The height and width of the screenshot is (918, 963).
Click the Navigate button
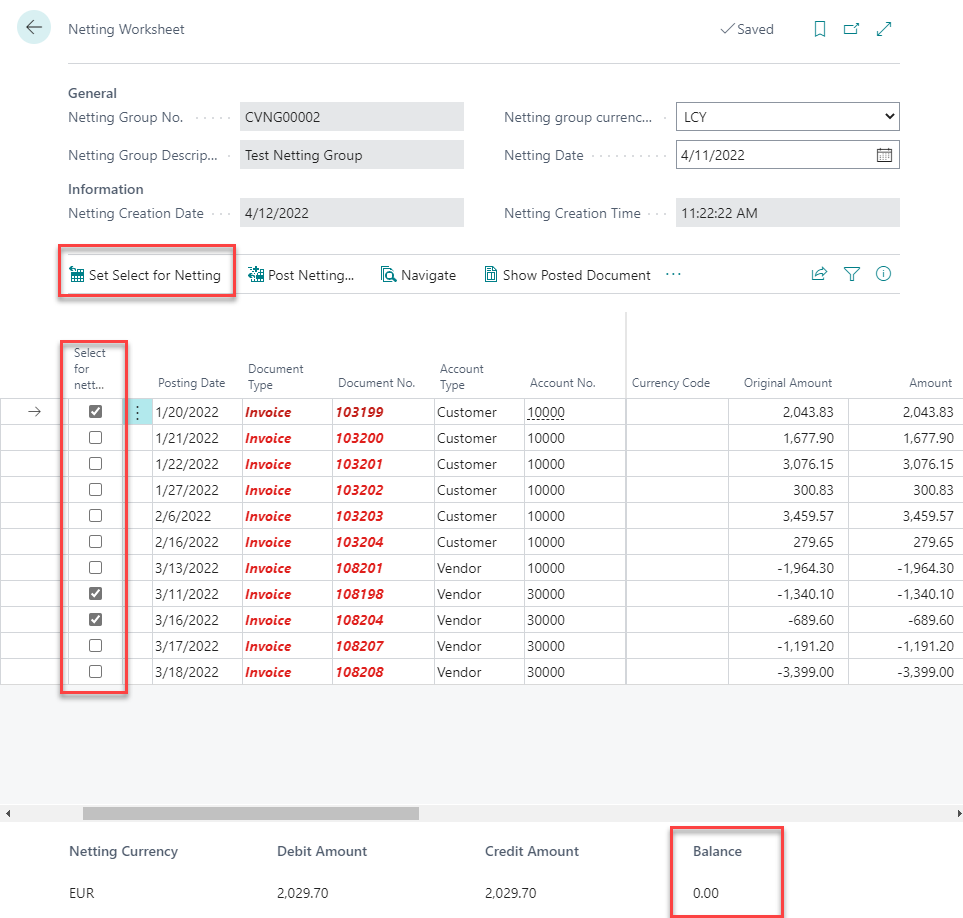[x=418, y=275]
